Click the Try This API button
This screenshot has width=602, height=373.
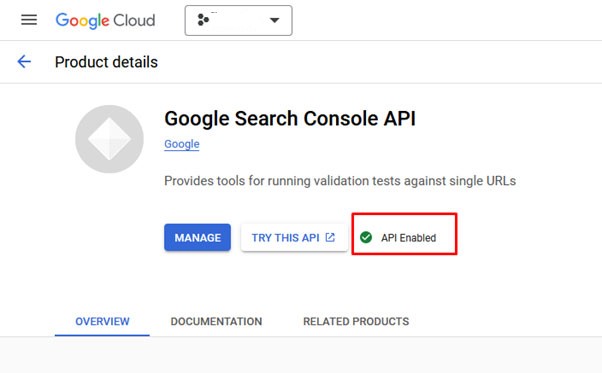tap(294, 238)
